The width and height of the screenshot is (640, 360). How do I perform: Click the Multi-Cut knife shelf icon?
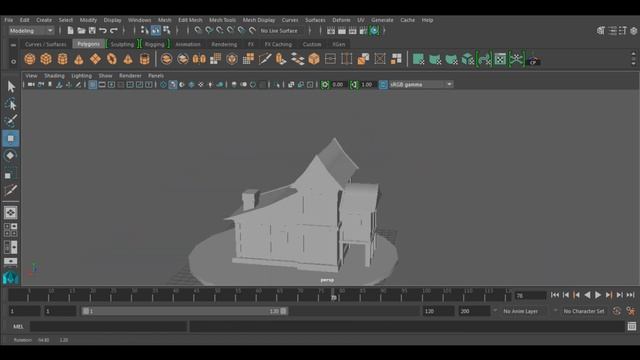(x=264, y=59)
